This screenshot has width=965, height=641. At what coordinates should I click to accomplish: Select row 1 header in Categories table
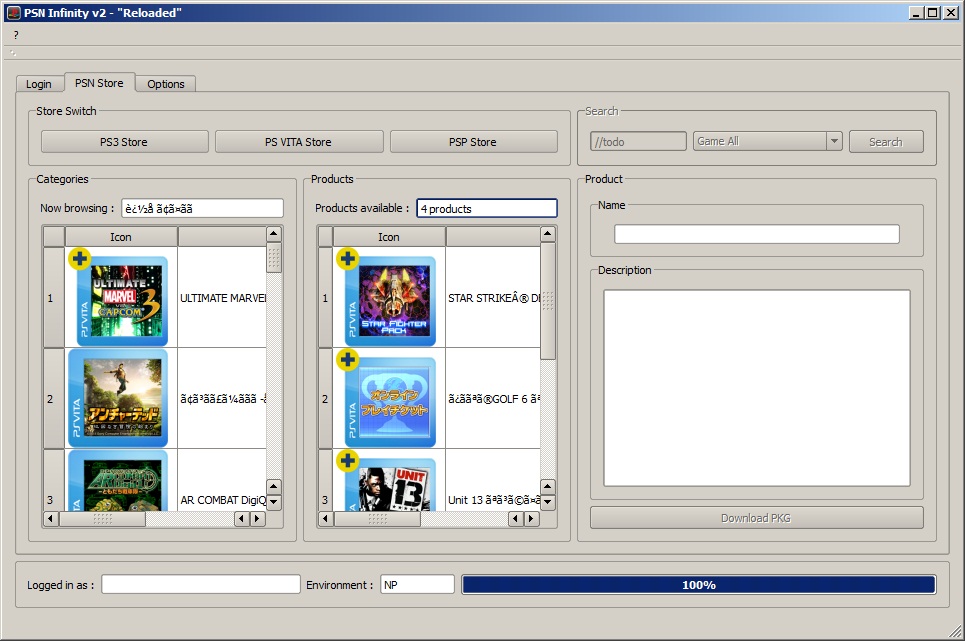[x=54, y=298]
